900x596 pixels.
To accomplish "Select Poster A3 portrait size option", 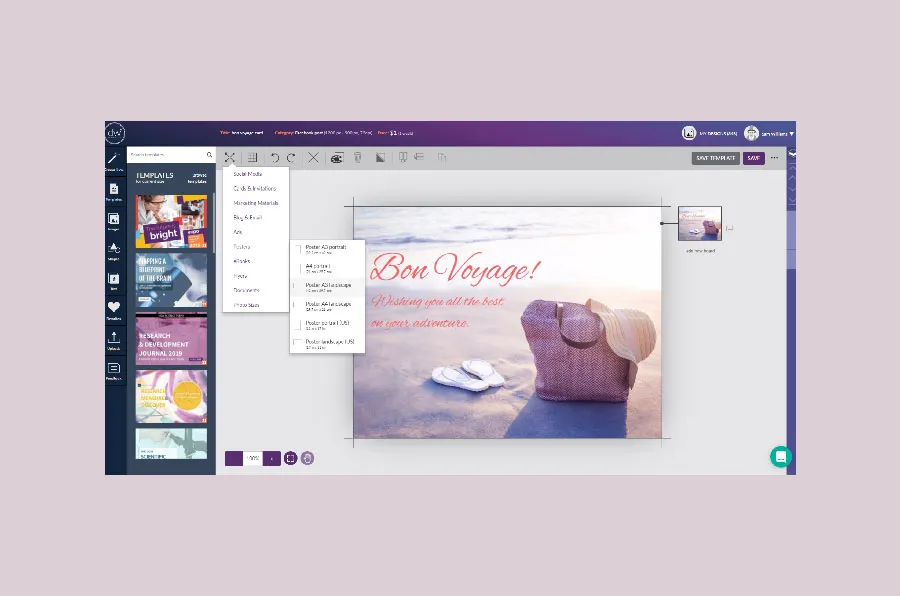I will click(325, 249).
